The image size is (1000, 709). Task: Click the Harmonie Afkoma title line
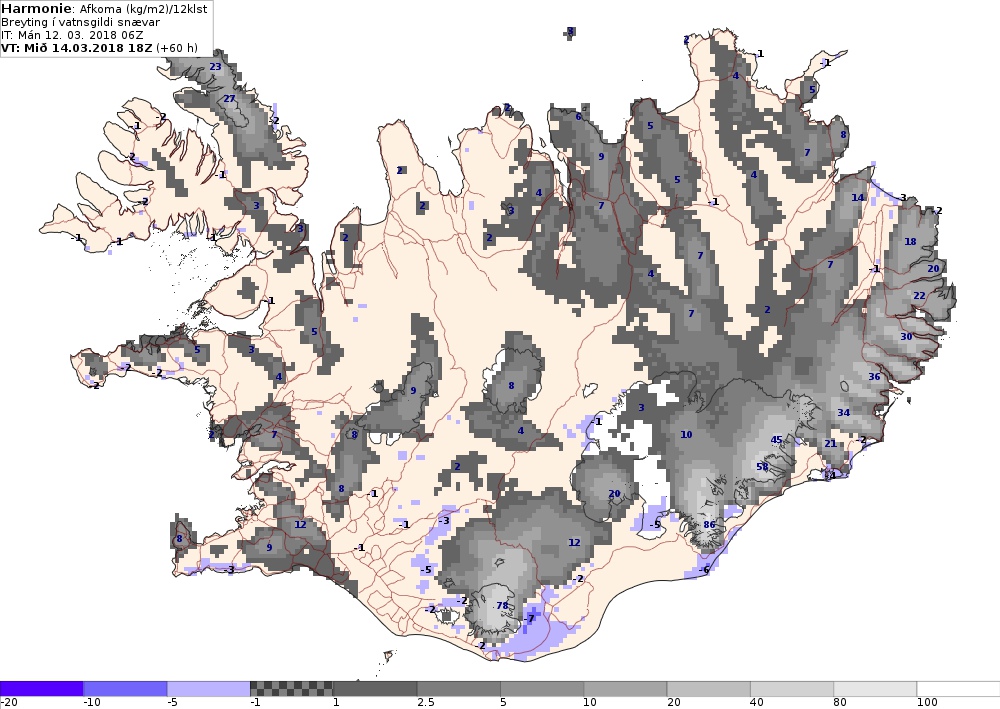[104, 9]
